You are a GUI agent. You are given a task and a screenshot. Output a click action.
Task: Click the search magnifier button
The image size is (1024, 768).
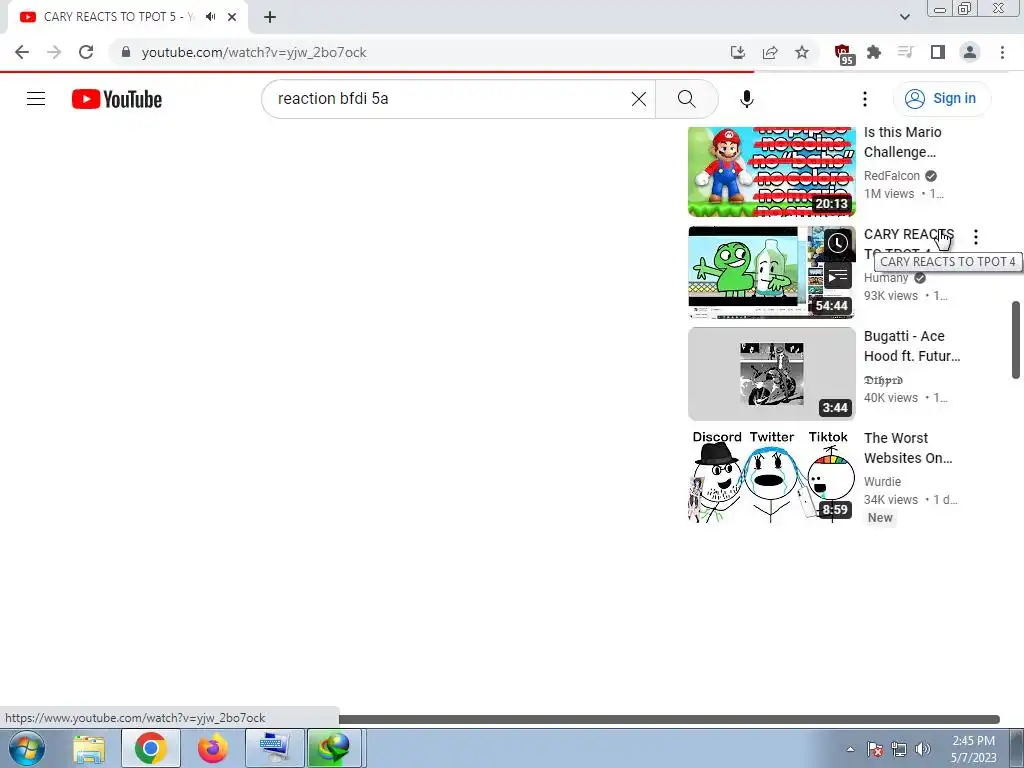[686, 99]
